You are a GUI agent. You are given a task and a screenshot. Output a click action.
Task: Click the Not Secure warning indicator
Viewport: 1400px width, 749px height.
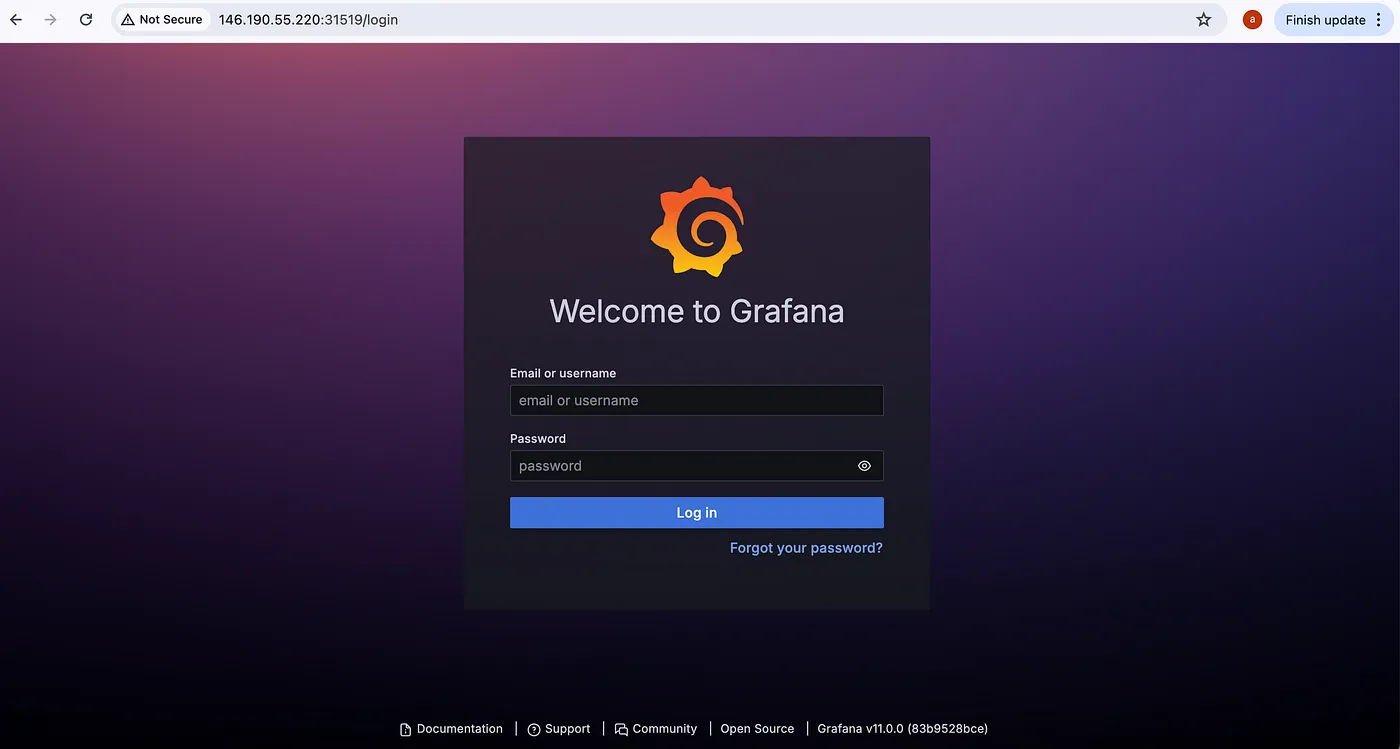[x=161, y=20]
